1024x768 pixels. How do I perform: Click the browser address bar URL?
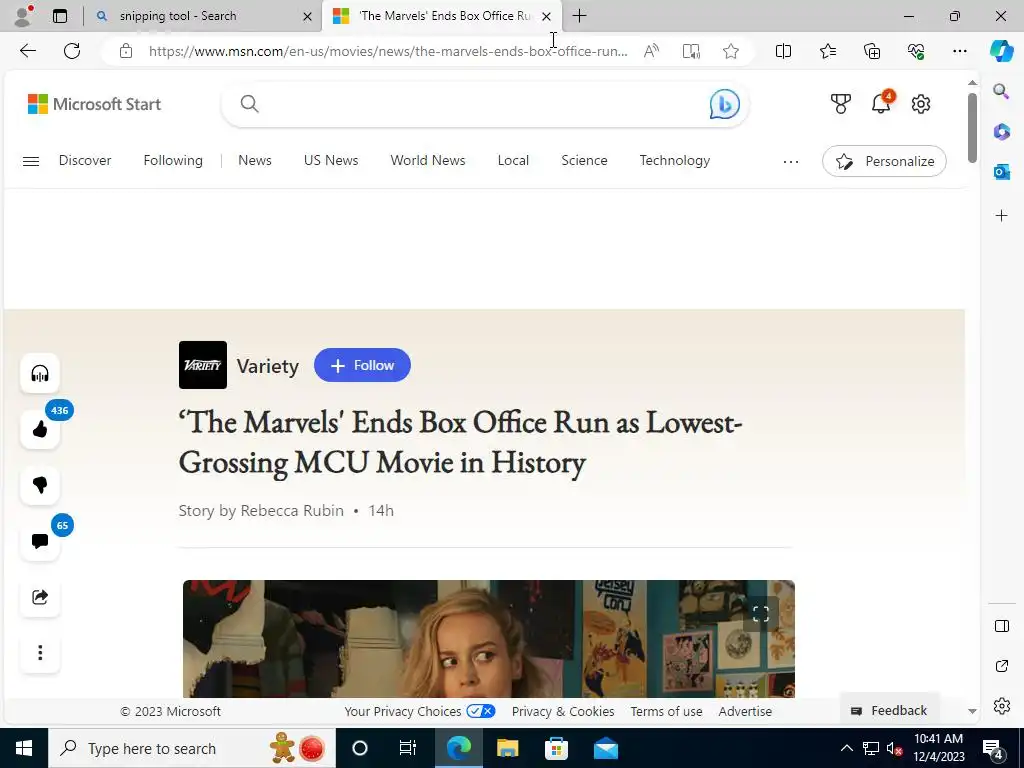click(x=388, y=51)
